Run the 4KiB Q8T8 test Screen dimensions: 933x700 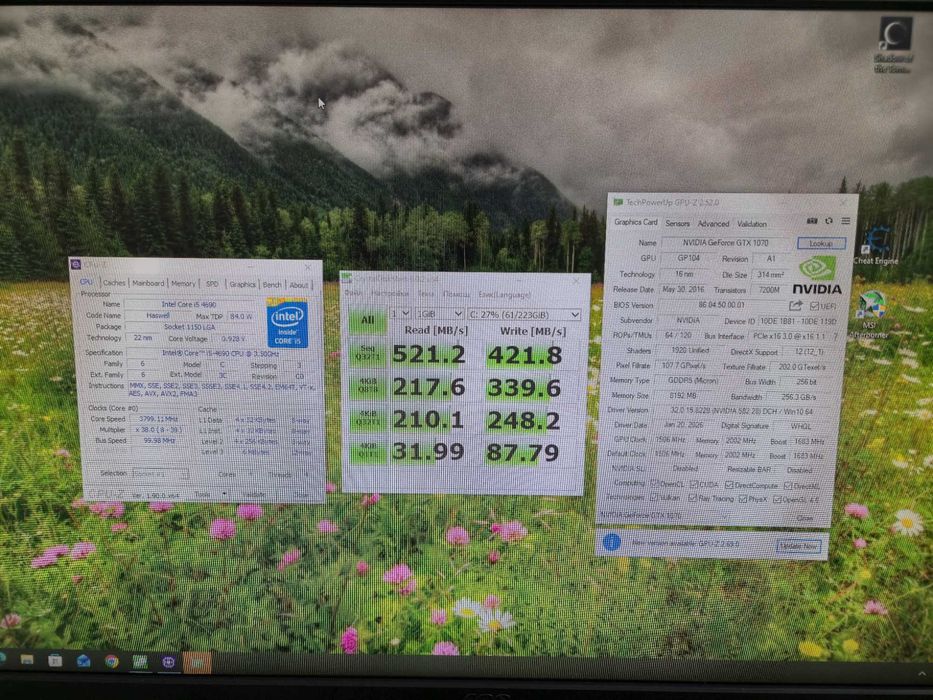tap(367, 386)
